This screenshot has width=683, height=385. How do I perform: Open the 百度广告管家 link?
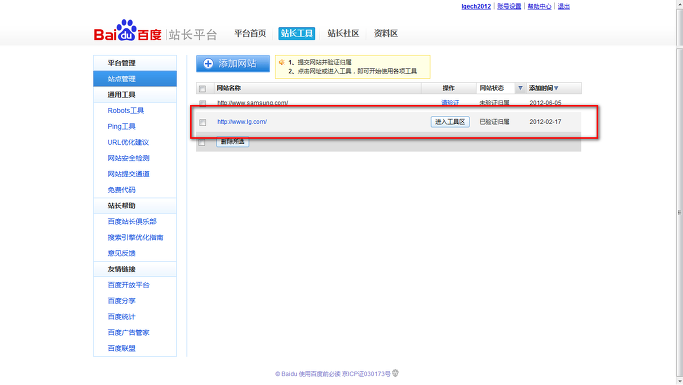(128, 332)
